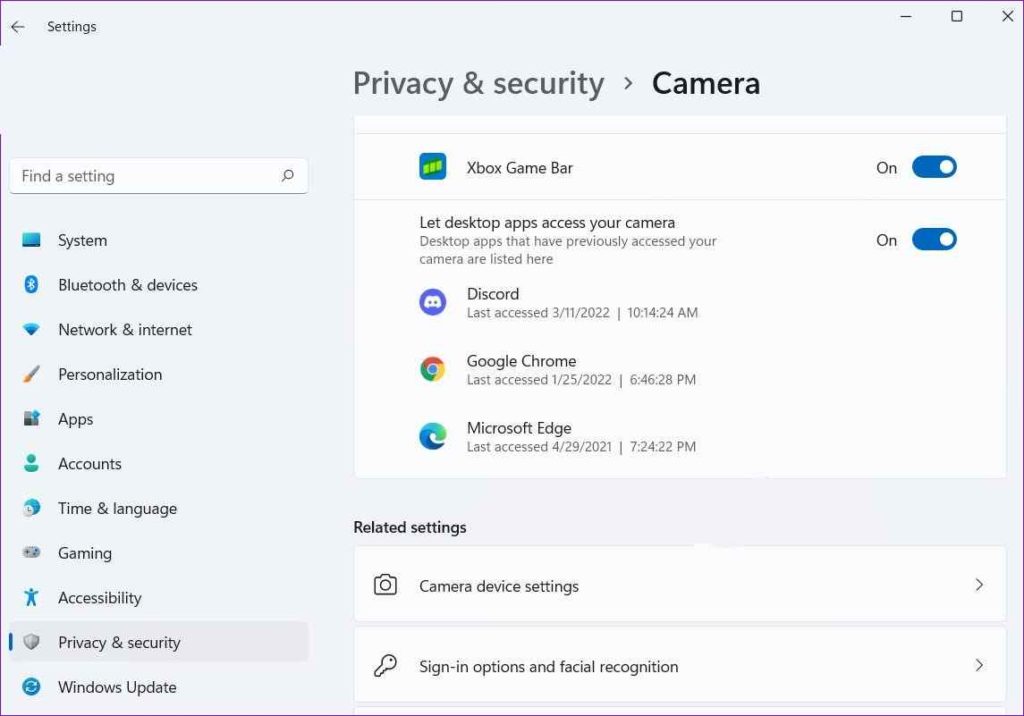This screenshot has width=1024, height=716.
Task: Turn off Xbox Game Bar camera access
Action: [934, 167]
